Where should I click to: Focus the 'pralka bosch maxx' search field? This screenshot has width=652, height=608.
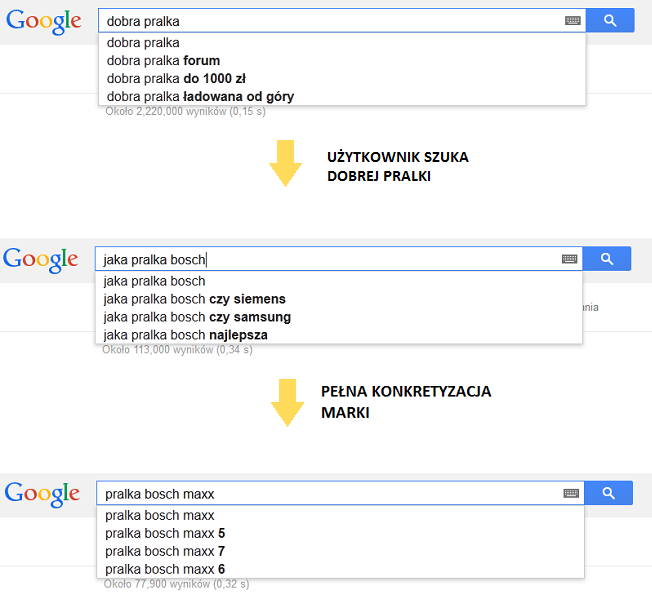pos(330,494)
